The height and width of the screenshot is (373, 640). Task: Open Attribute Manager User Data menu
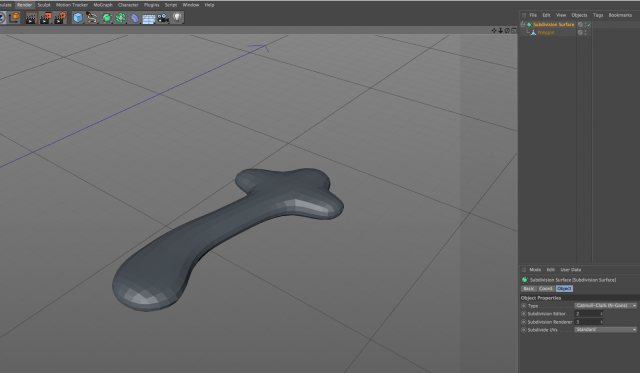tap(571, 270)
